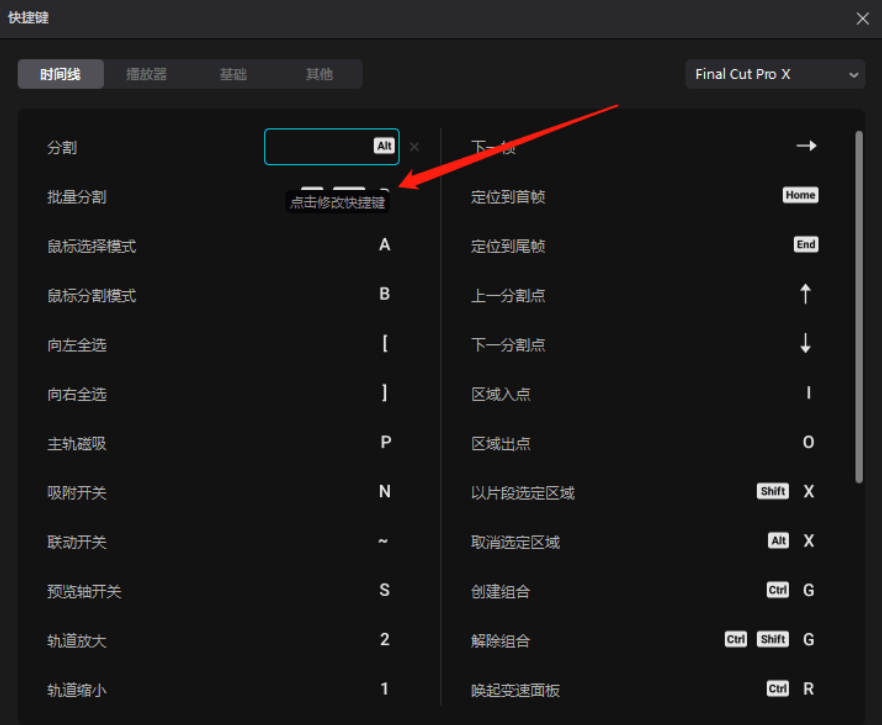Viewport: 882px width, 725px height.
Task: Modify the 创建组合 Ctrl G shortcut
Action: click(791, 590)
